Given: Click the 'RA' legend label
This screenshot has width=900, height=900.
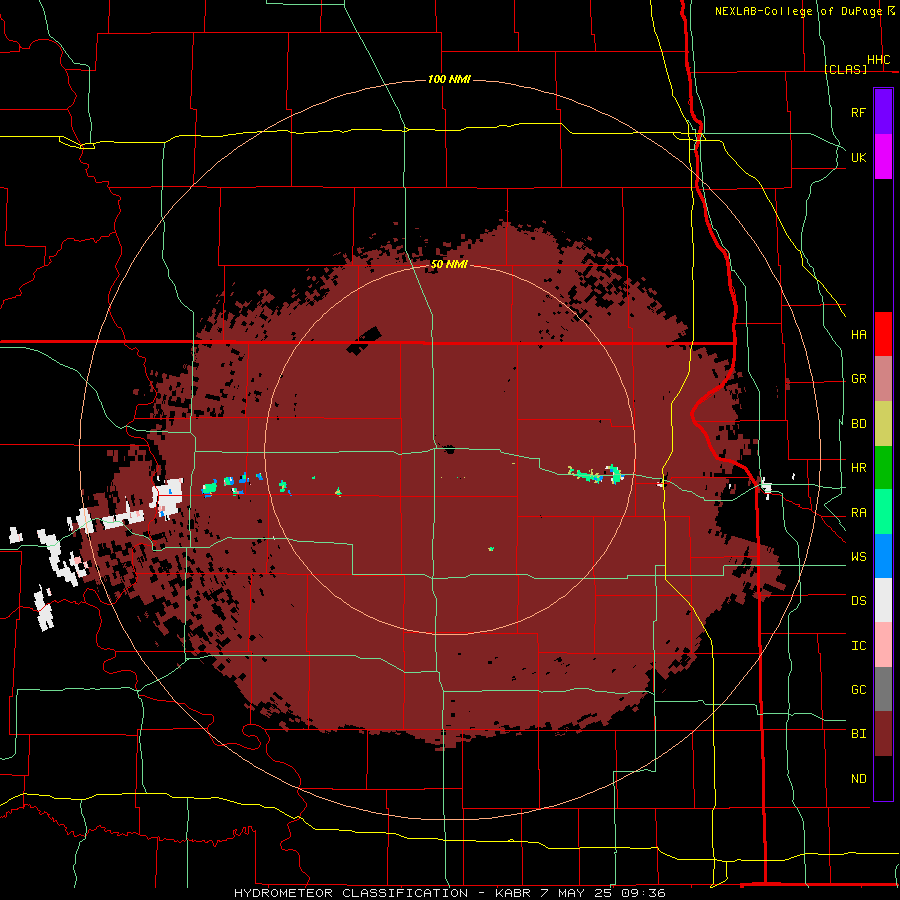Looking at the screenshot, I should point(858,513).
